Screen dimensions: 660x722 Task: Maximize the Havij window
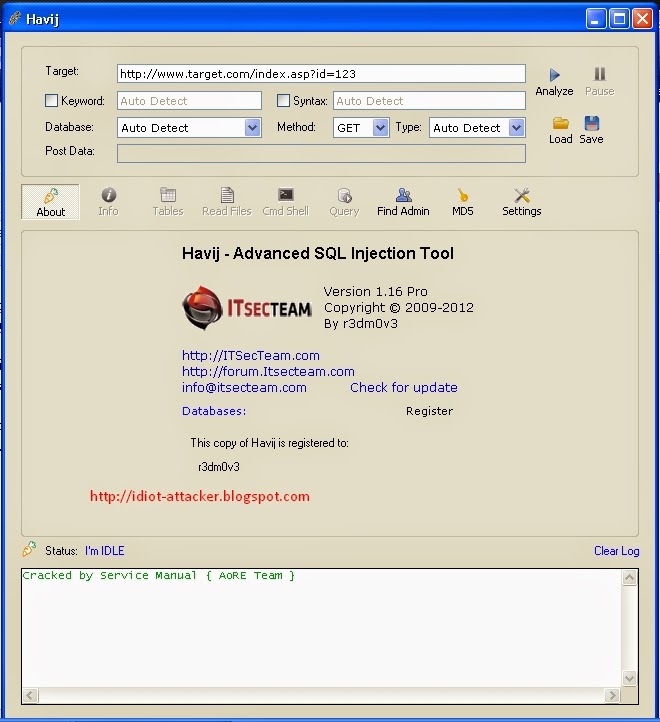619,19
